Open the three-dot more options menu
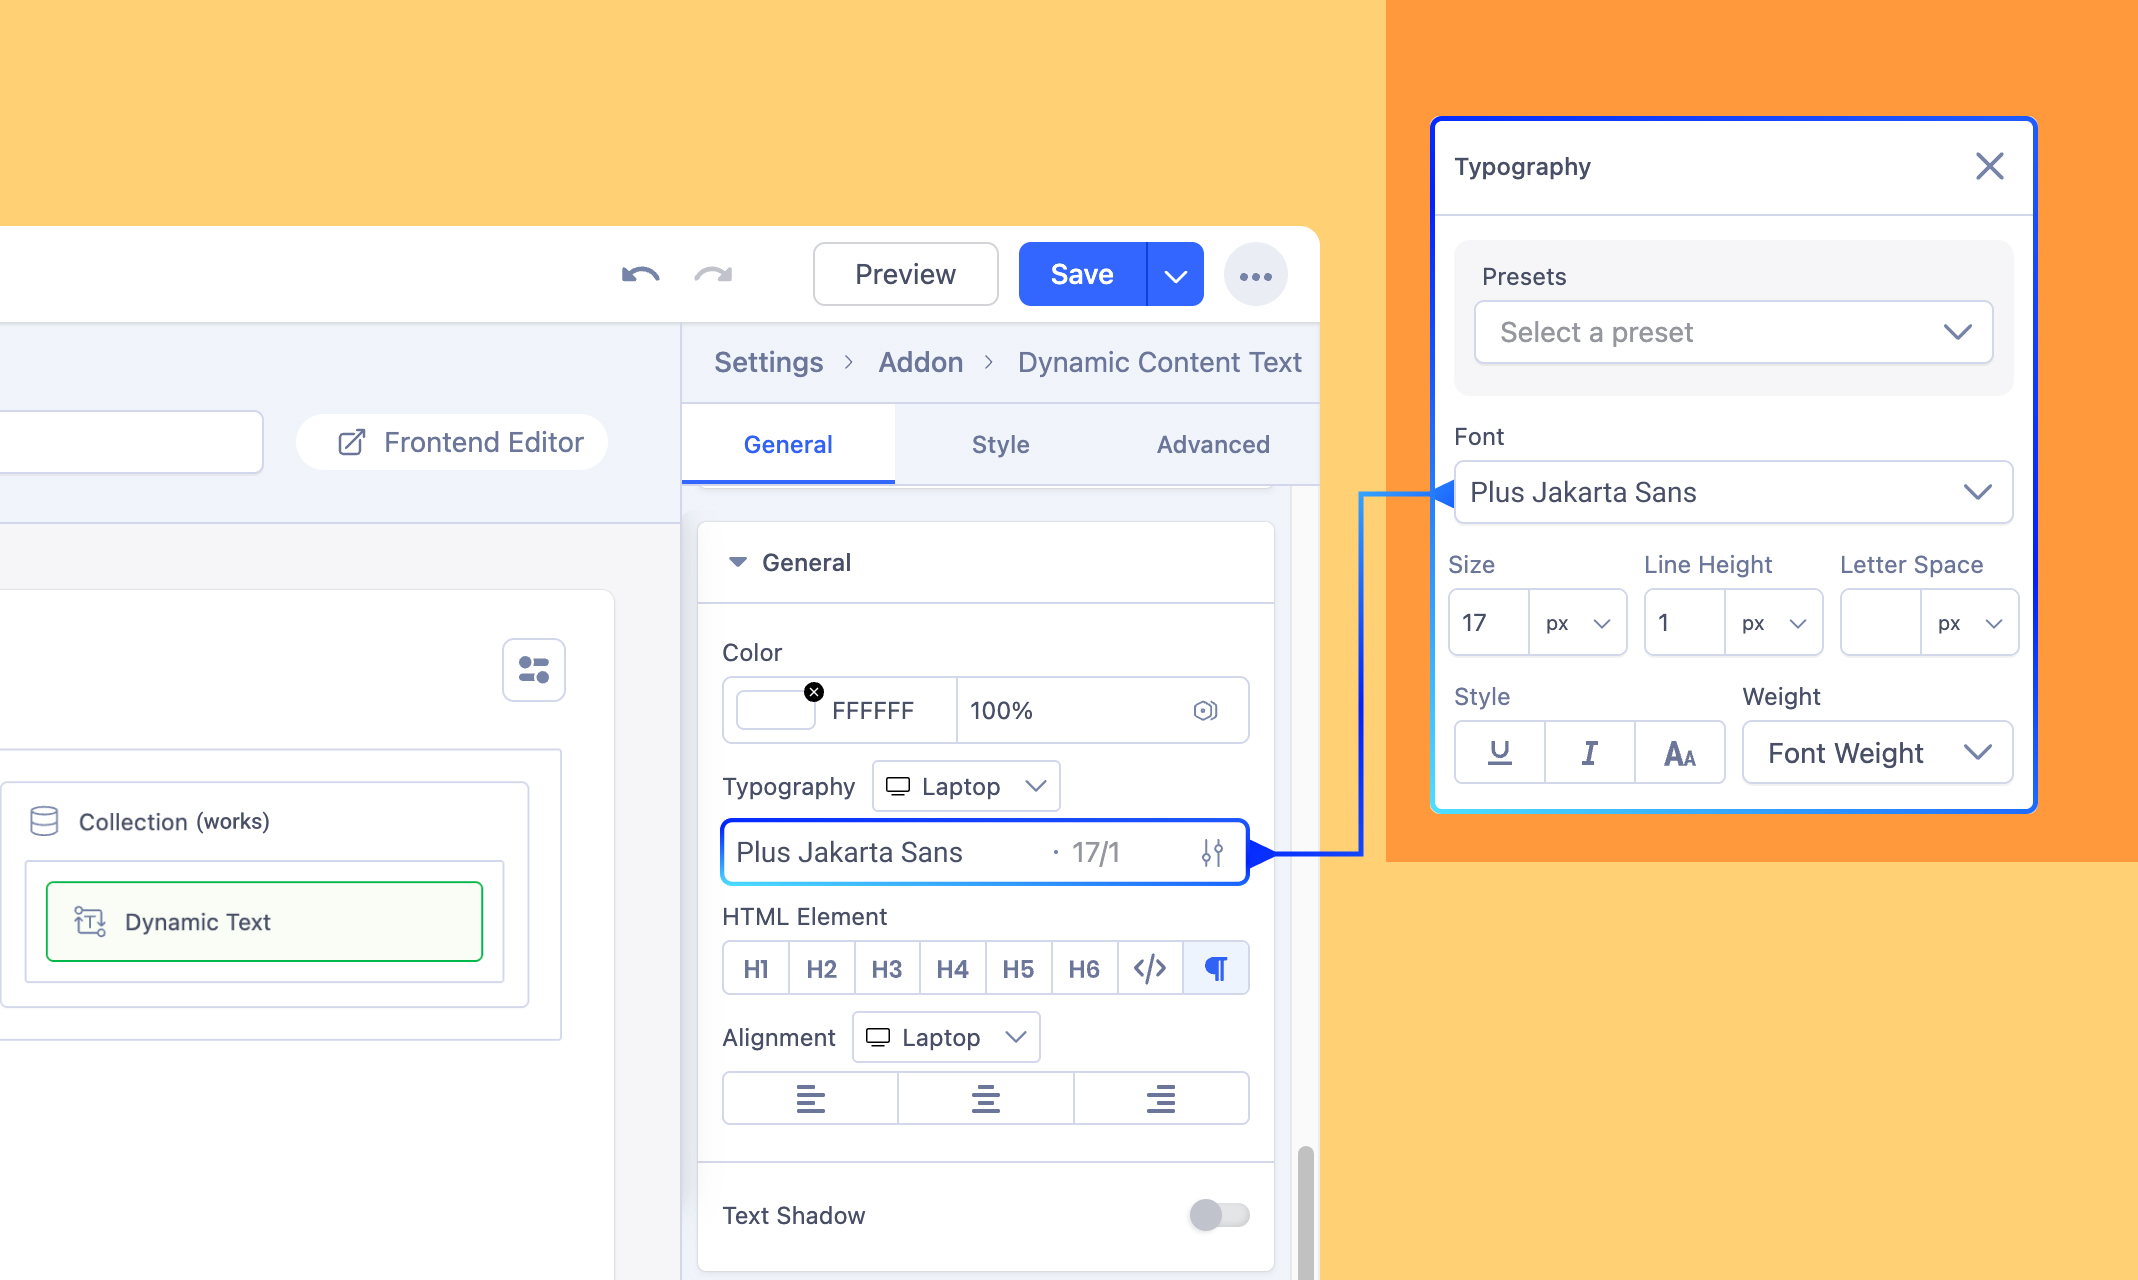The width and height of the screenshot is (2138, 1280). (1255, 275)
